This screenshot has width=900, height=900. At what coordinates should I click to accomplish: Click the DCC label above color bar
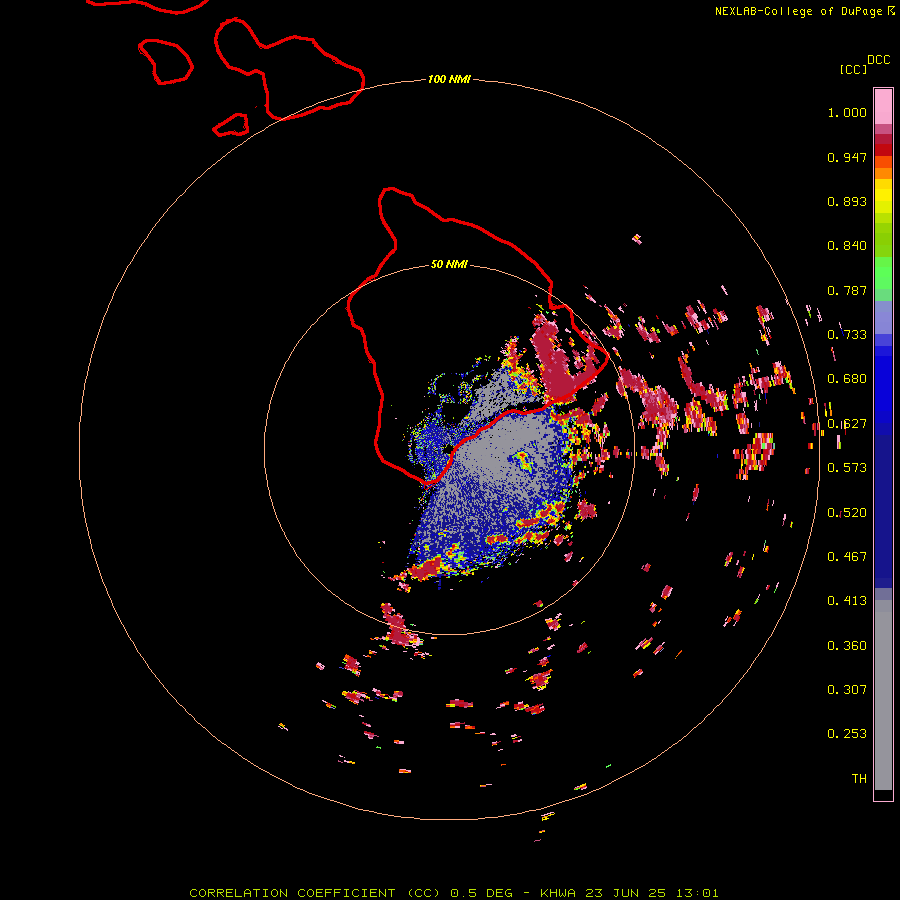click(878, 60)
